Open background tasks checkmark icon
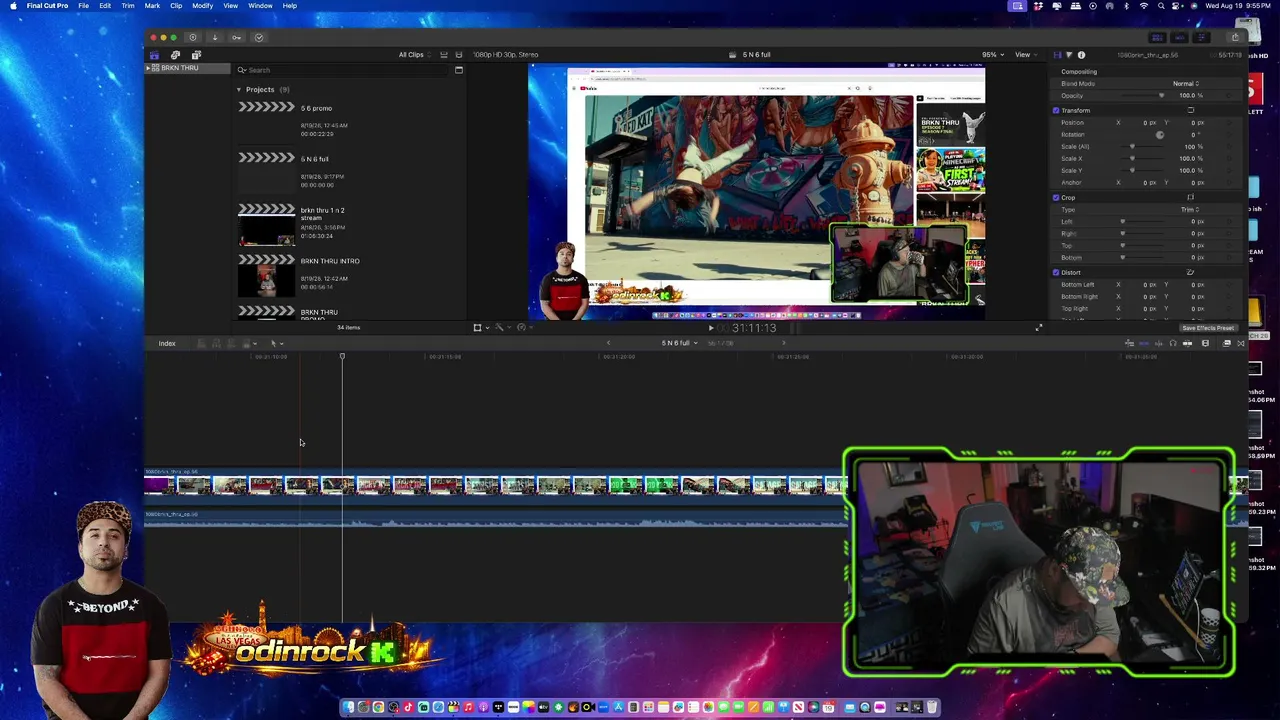Viewport: 1280px width, 720px height. [x=259, y=38]
